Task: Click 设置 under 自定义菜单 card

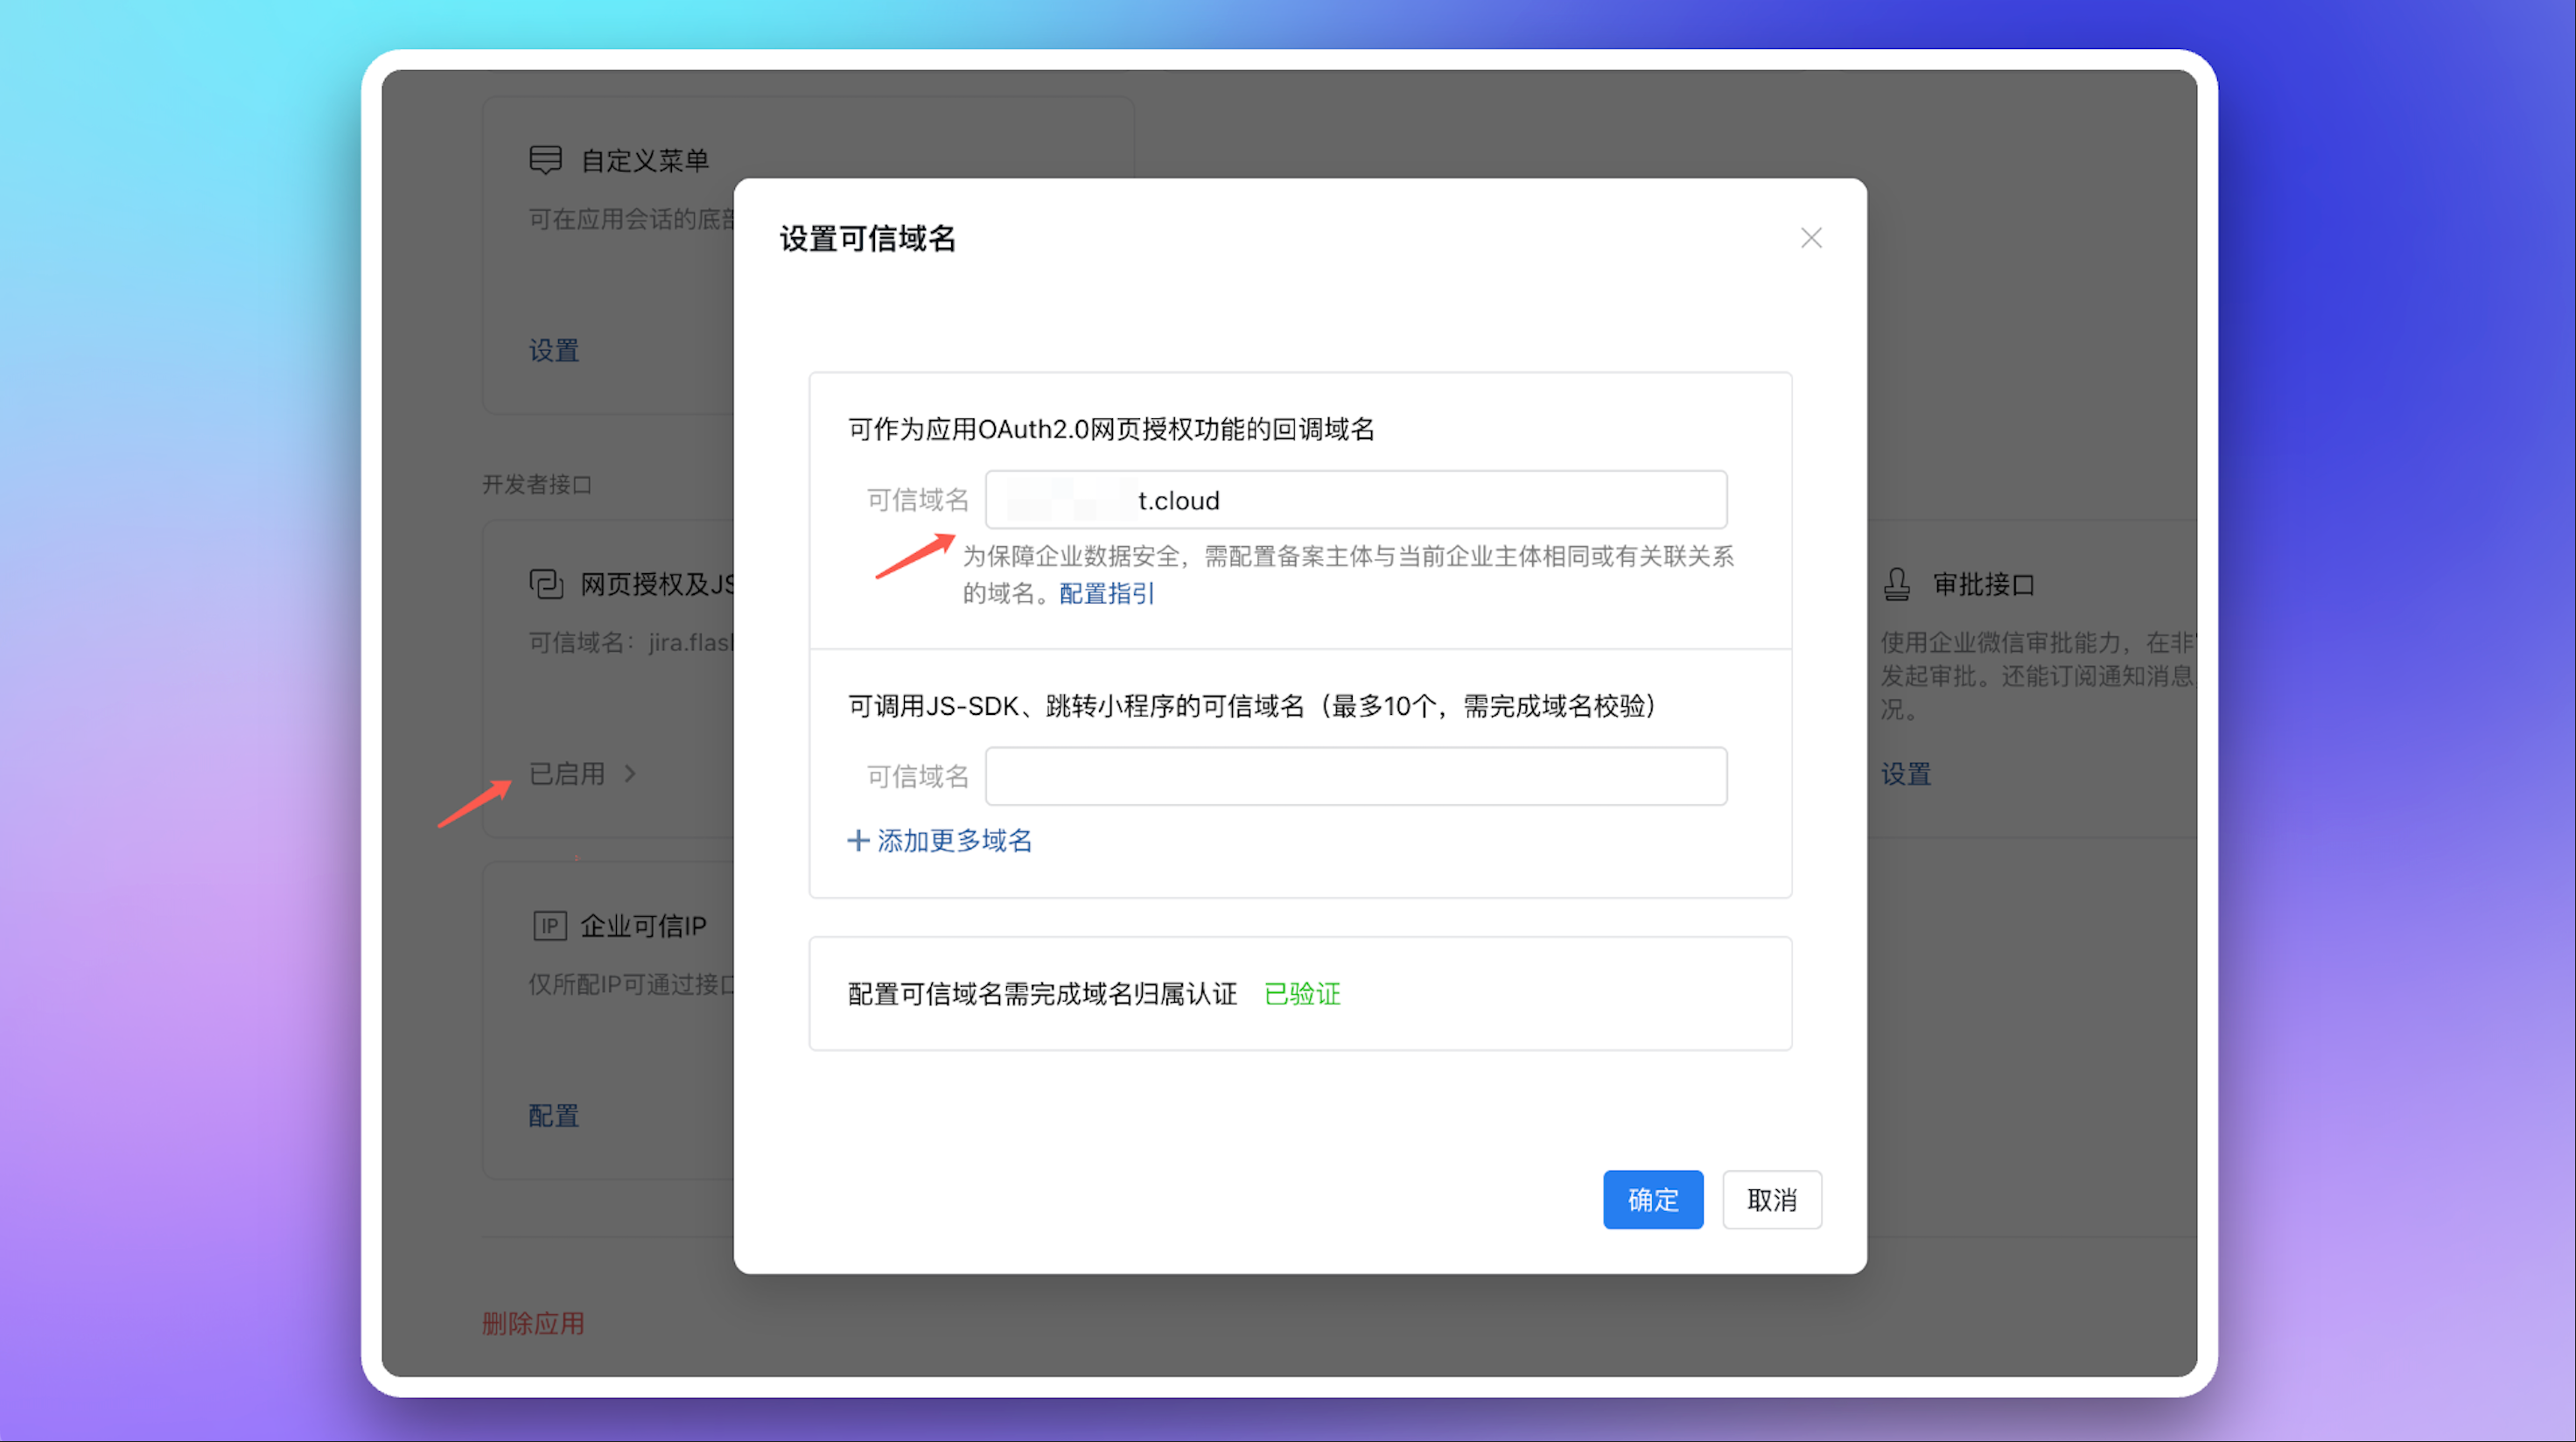Action: pos(554,350)
